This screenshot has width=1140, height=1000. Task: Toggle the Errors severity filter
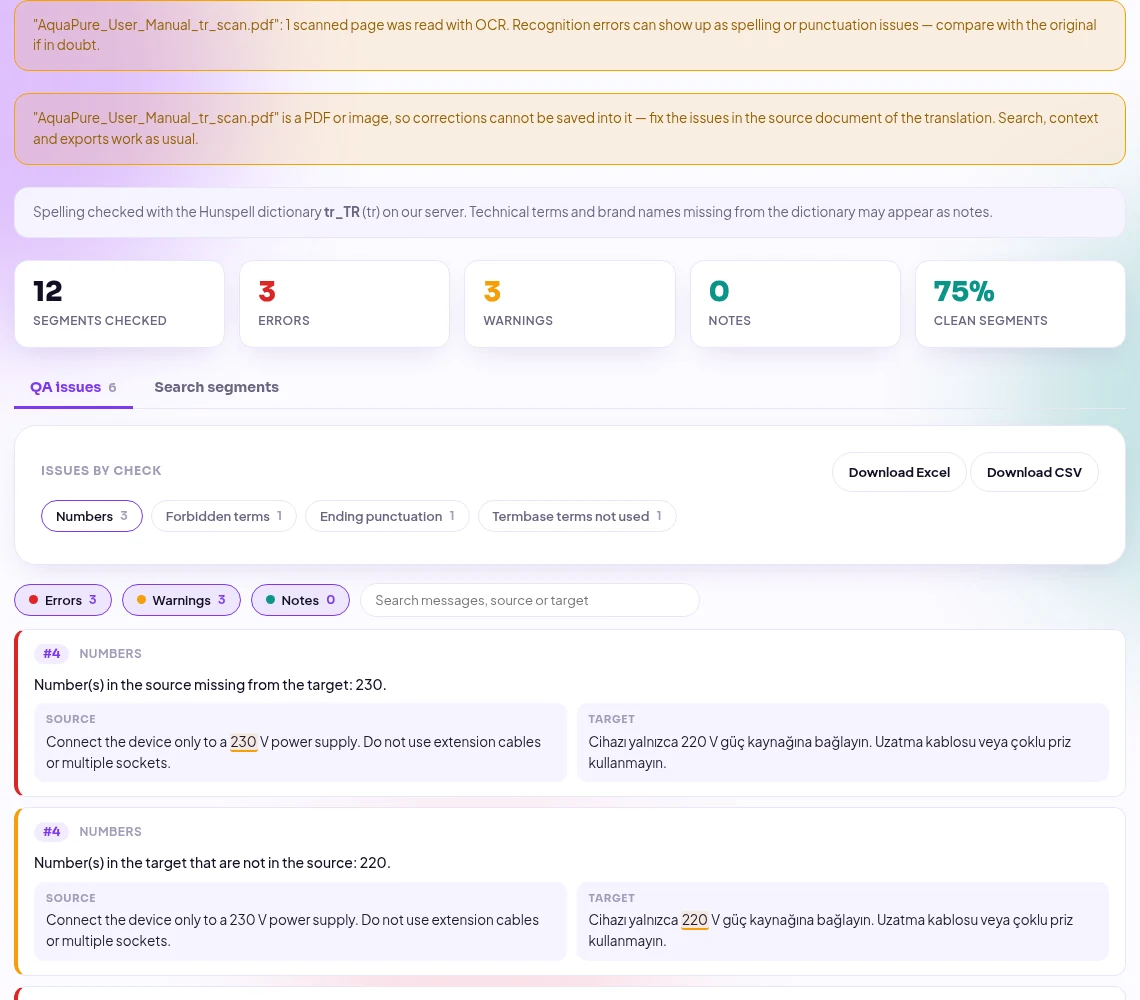63,600
